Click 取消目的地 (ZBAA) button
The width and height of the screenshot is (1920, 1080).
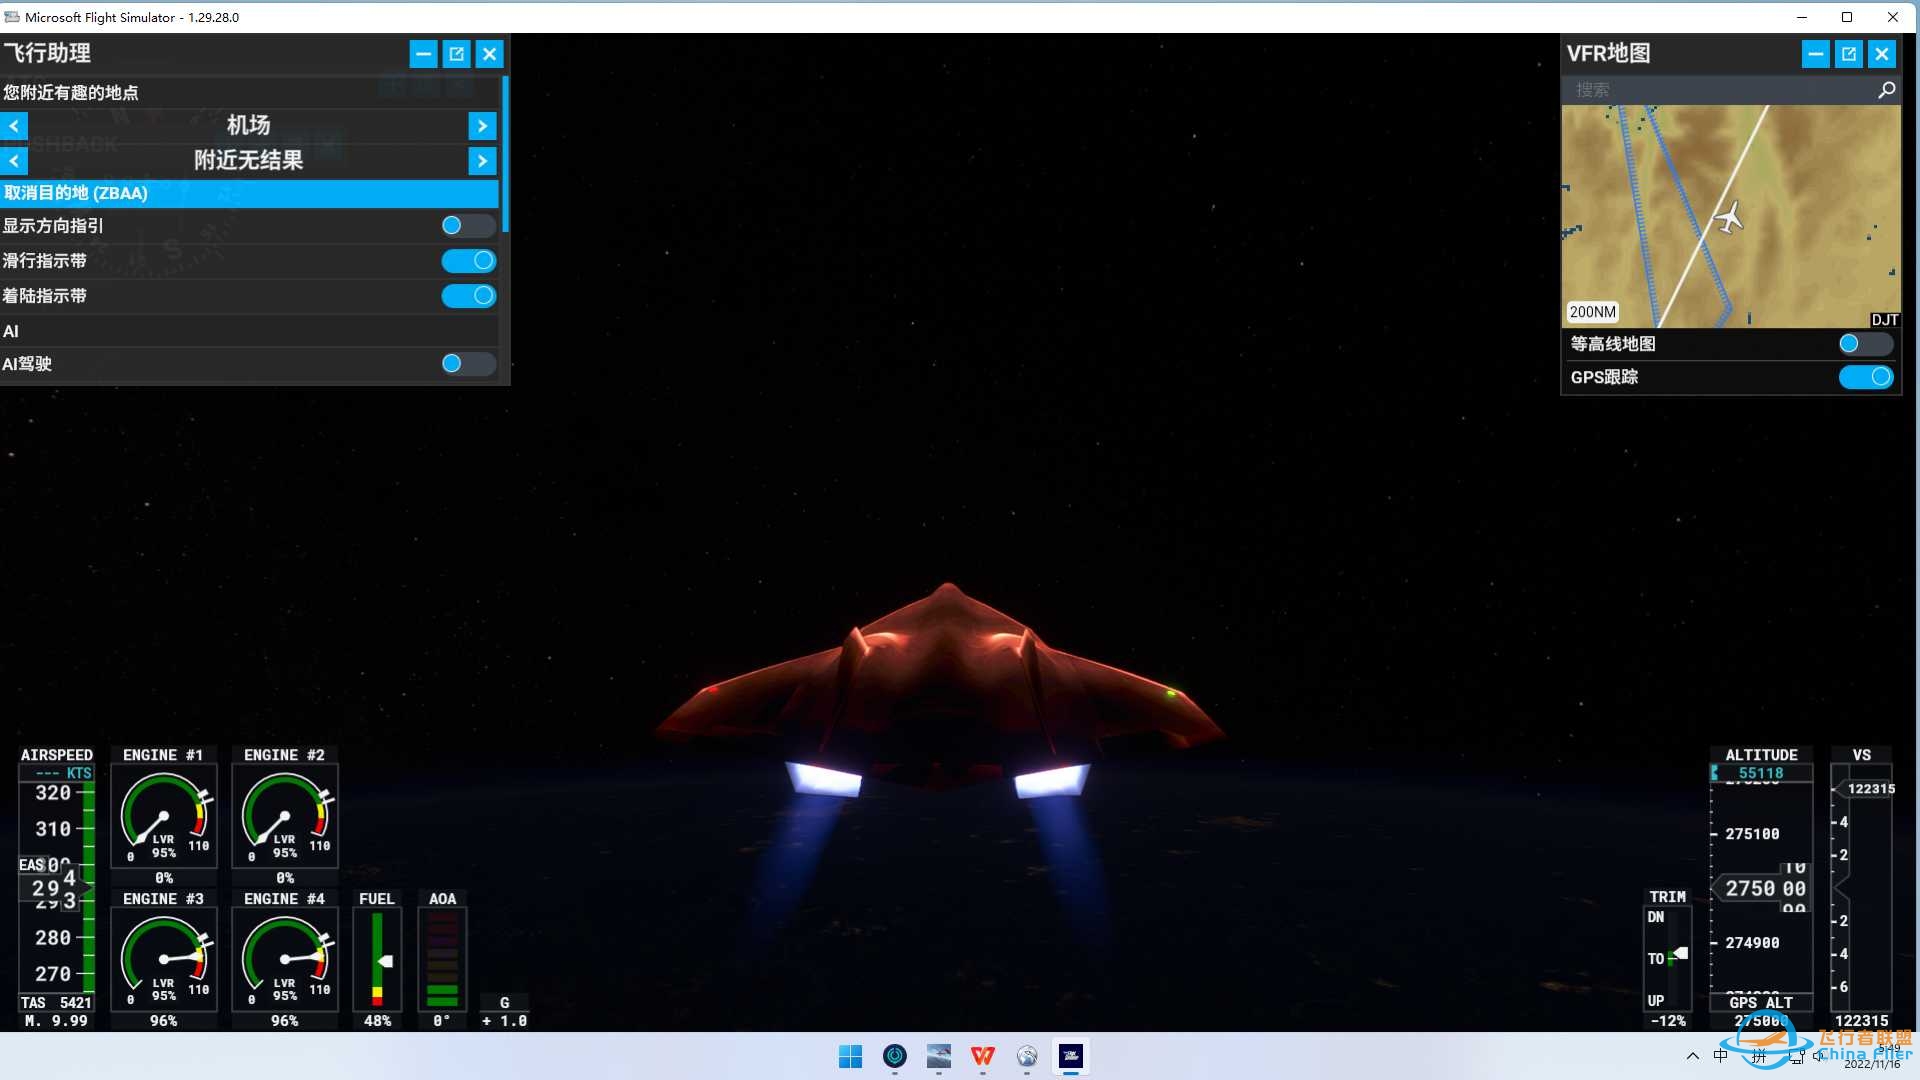click(x=249, y=193)
